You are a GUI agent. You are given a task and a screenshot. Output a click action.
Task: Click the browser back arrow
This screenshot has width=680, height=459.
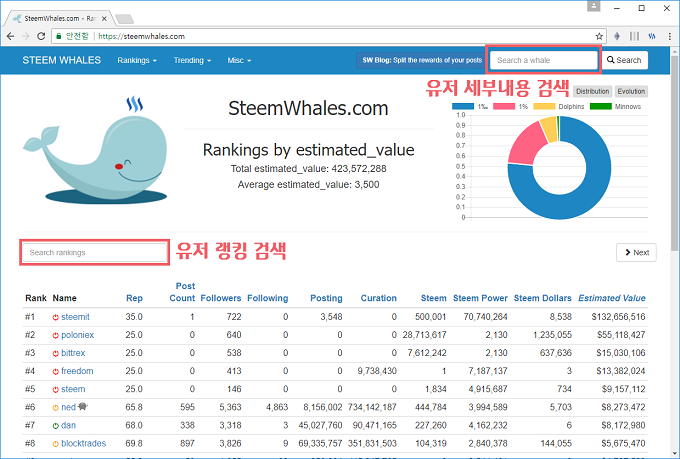click(10, 36)
